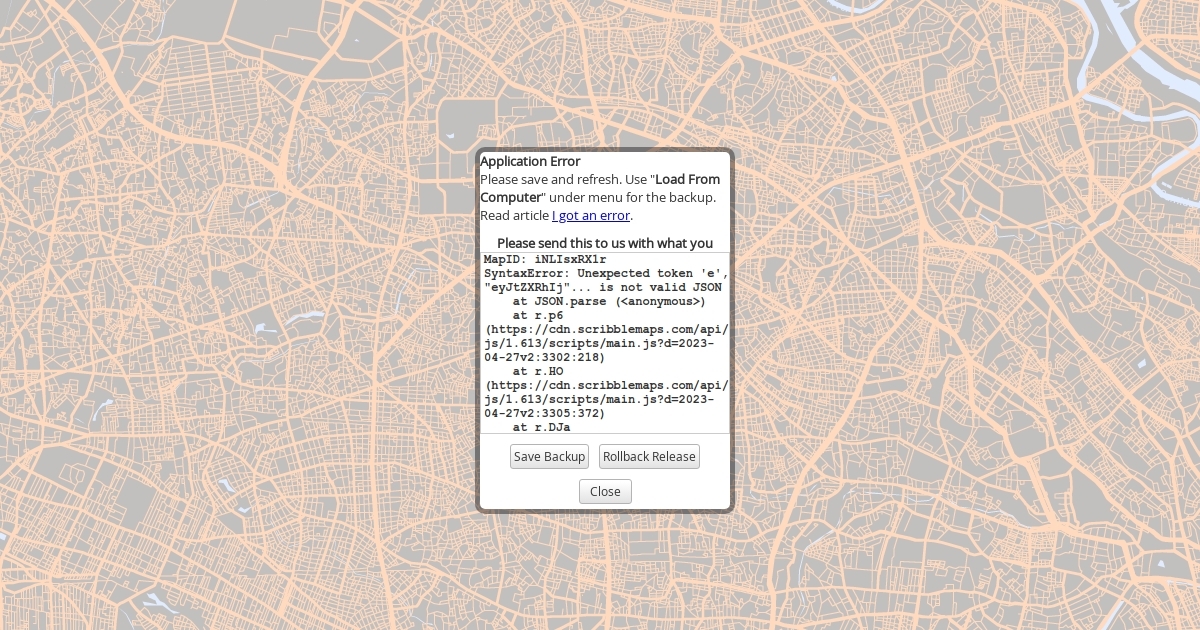Open the 'I got an error' article link
The image size is (1200, 630).
pyautogui.click(x=591, y=215)
